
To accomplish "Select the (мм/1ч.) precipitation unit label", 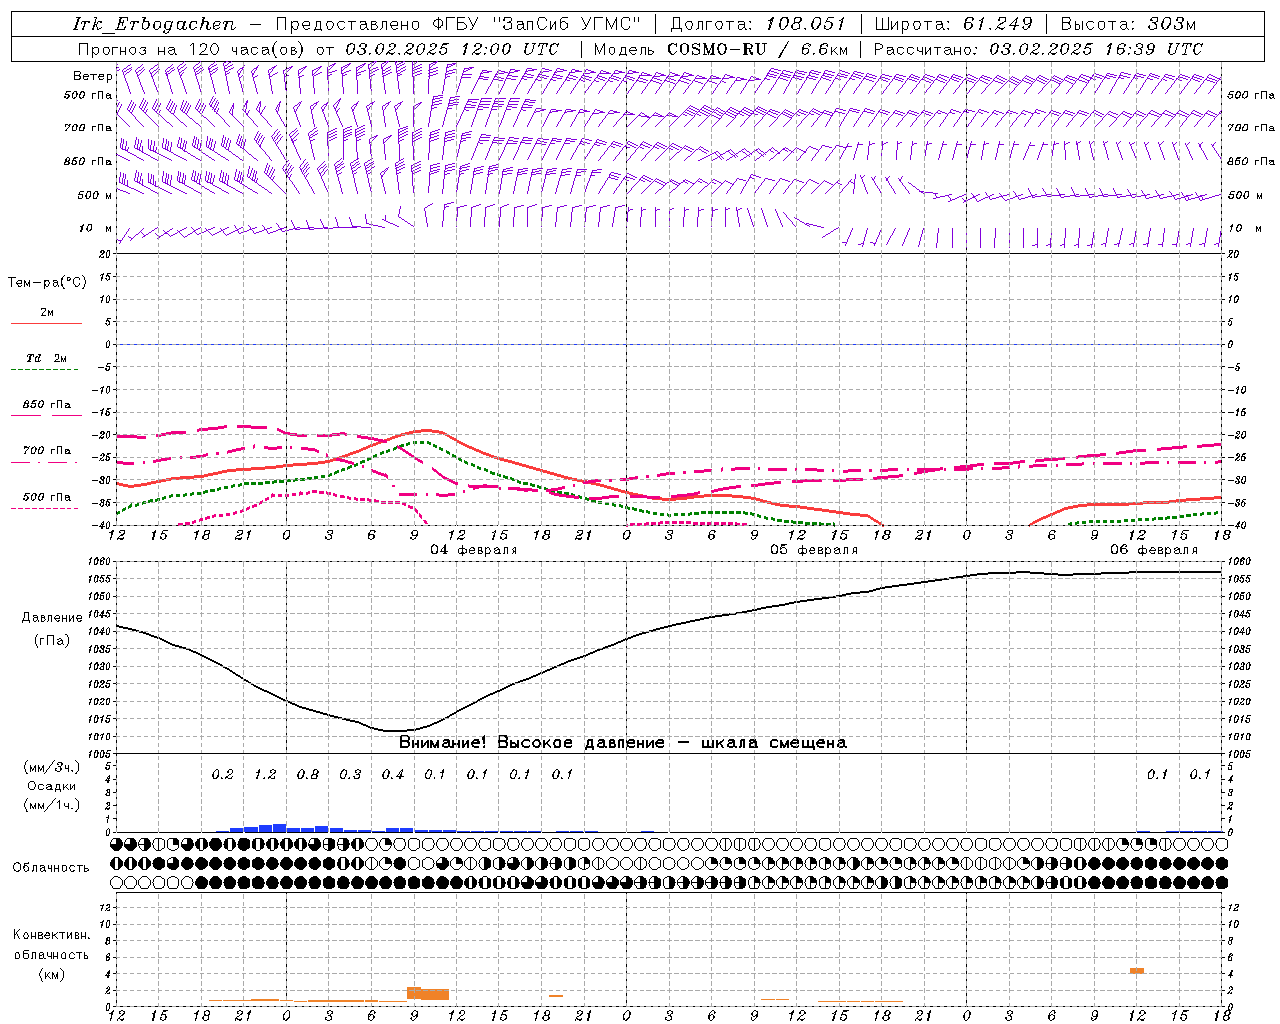I will click(52, 805).
